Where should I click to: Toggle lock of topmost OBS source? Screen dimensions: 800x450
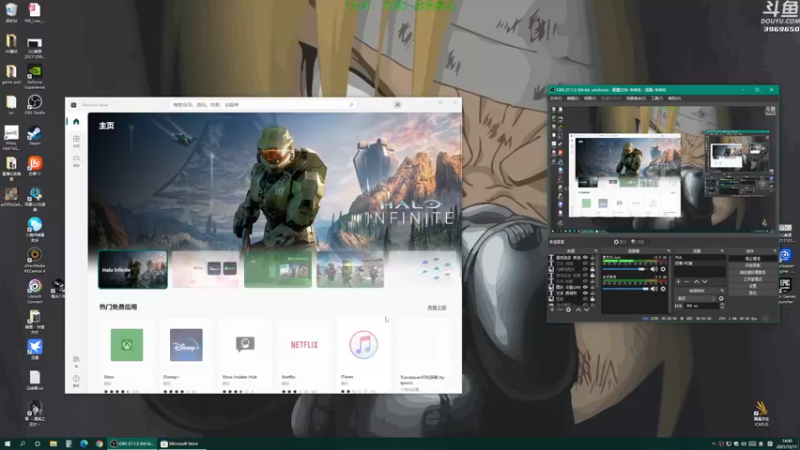[x=592, y=258]
